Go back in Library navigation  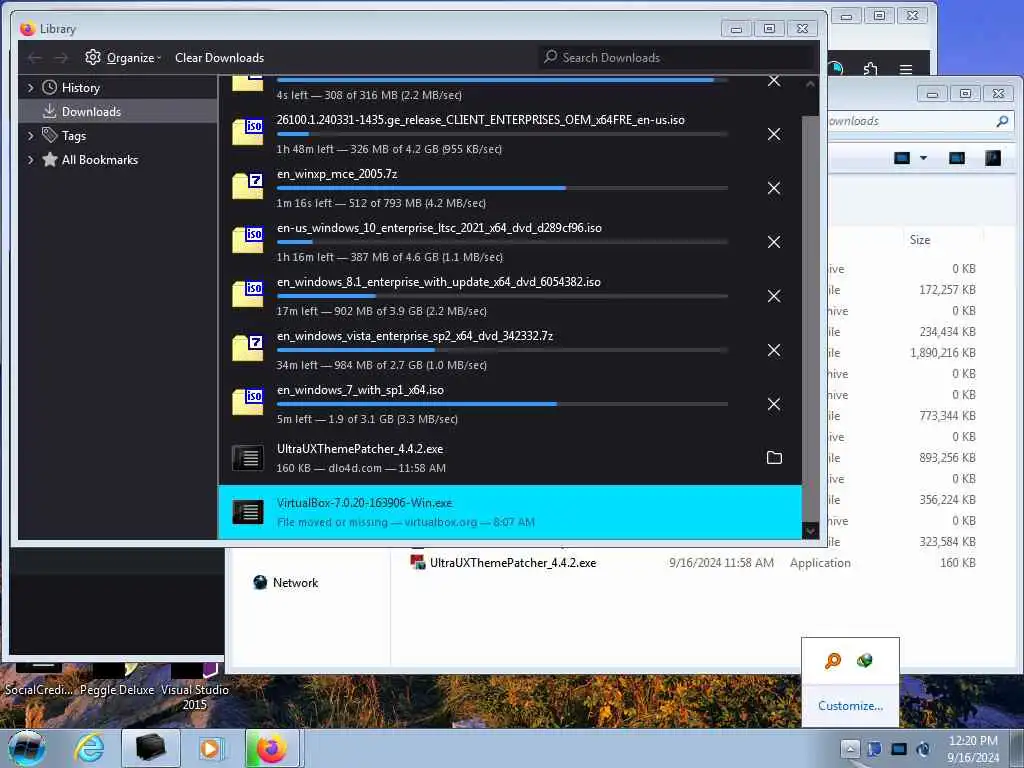(x=35, y=58)
